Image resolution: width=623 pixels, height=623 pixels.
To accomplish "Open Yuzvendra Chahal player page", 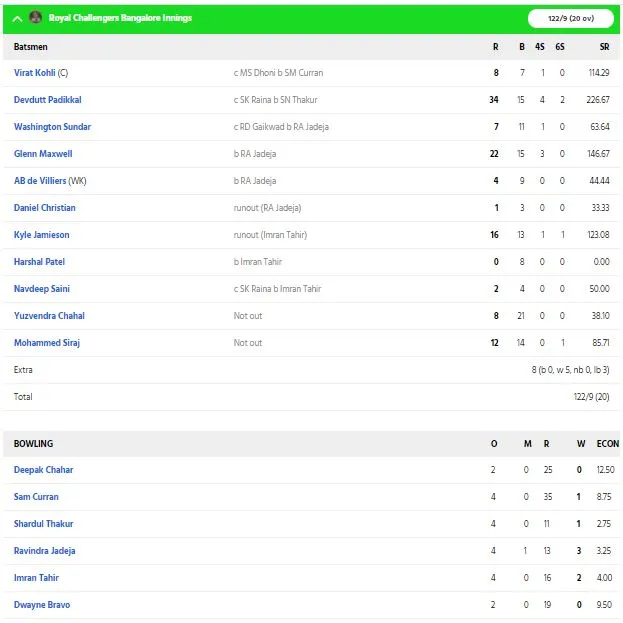I will [x=49, y=316].
